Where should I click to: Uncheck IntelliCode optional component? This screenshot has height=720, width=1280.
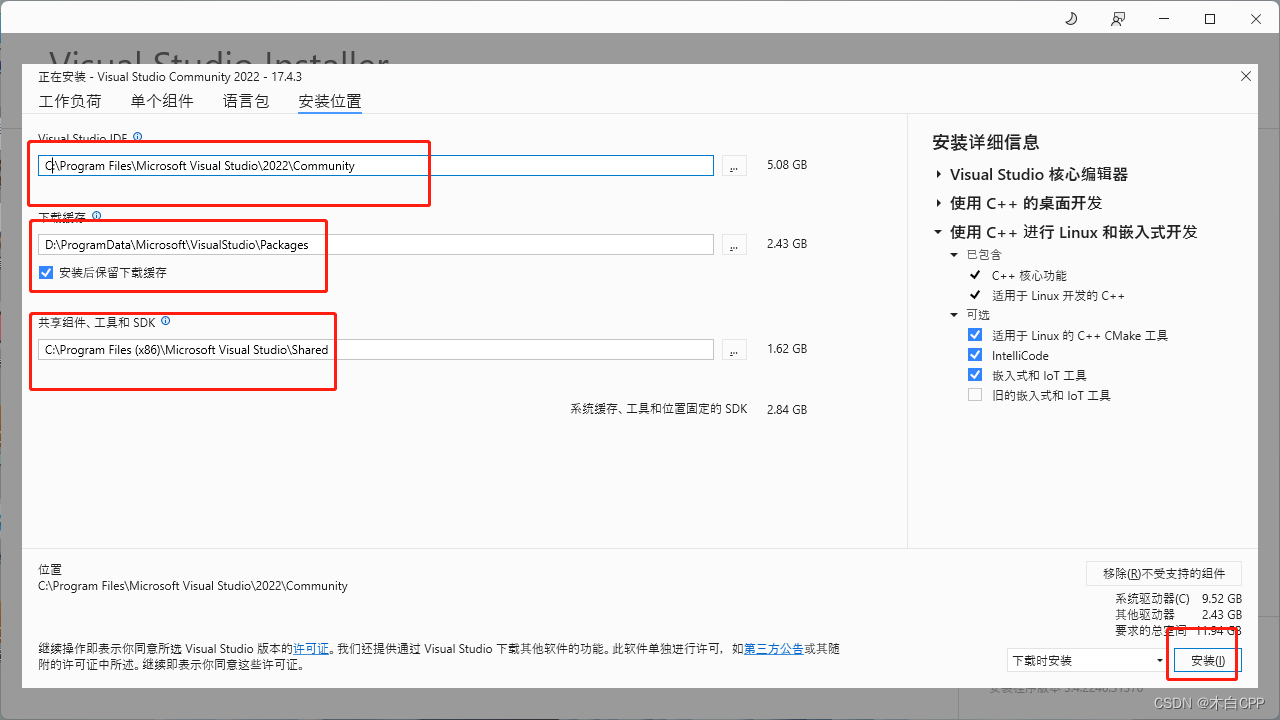click(x=975, y=355)
